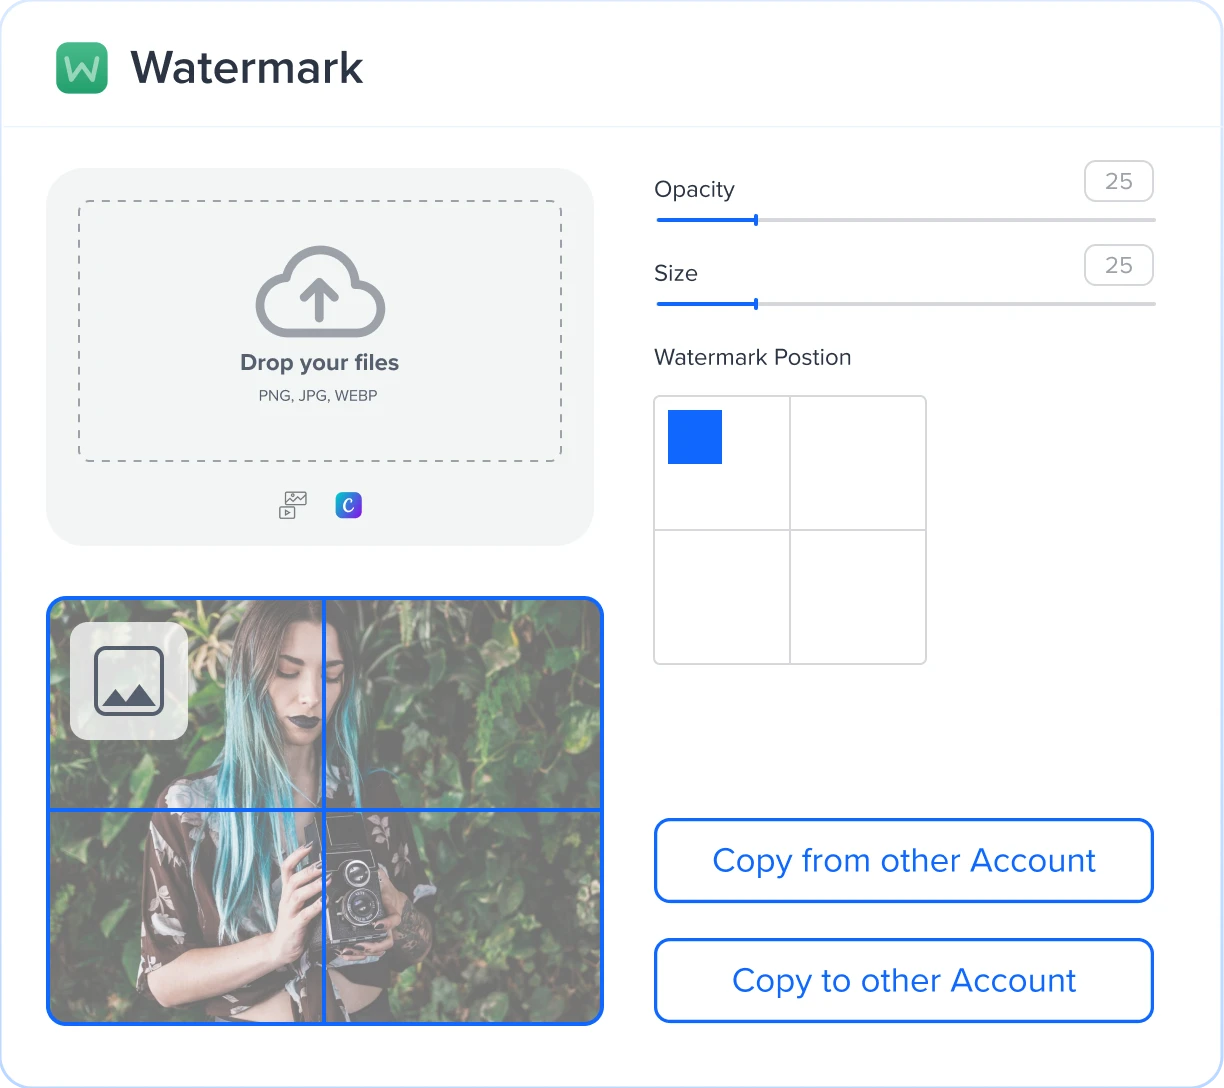Screen dimensions: 1224x1088
Task: Click the cloud upload icon
Action: (319, 293)
